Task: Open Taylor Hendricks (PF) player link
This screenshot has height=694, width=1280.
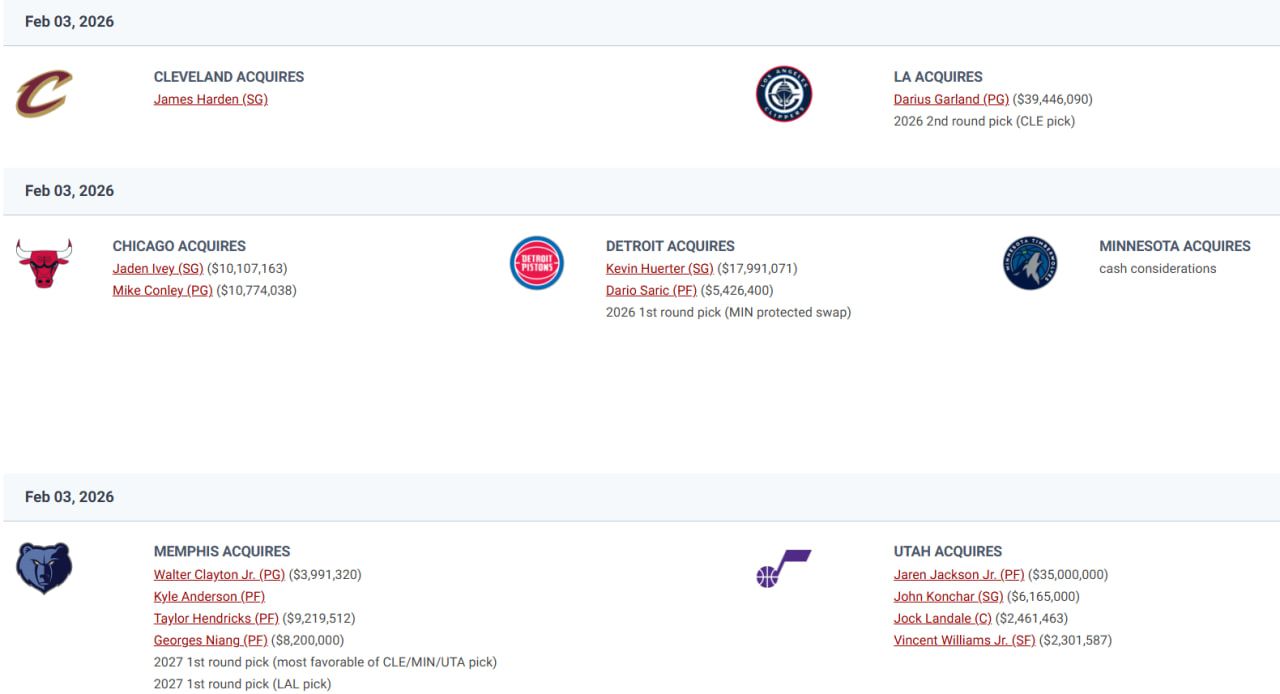Action: [216, 618]
